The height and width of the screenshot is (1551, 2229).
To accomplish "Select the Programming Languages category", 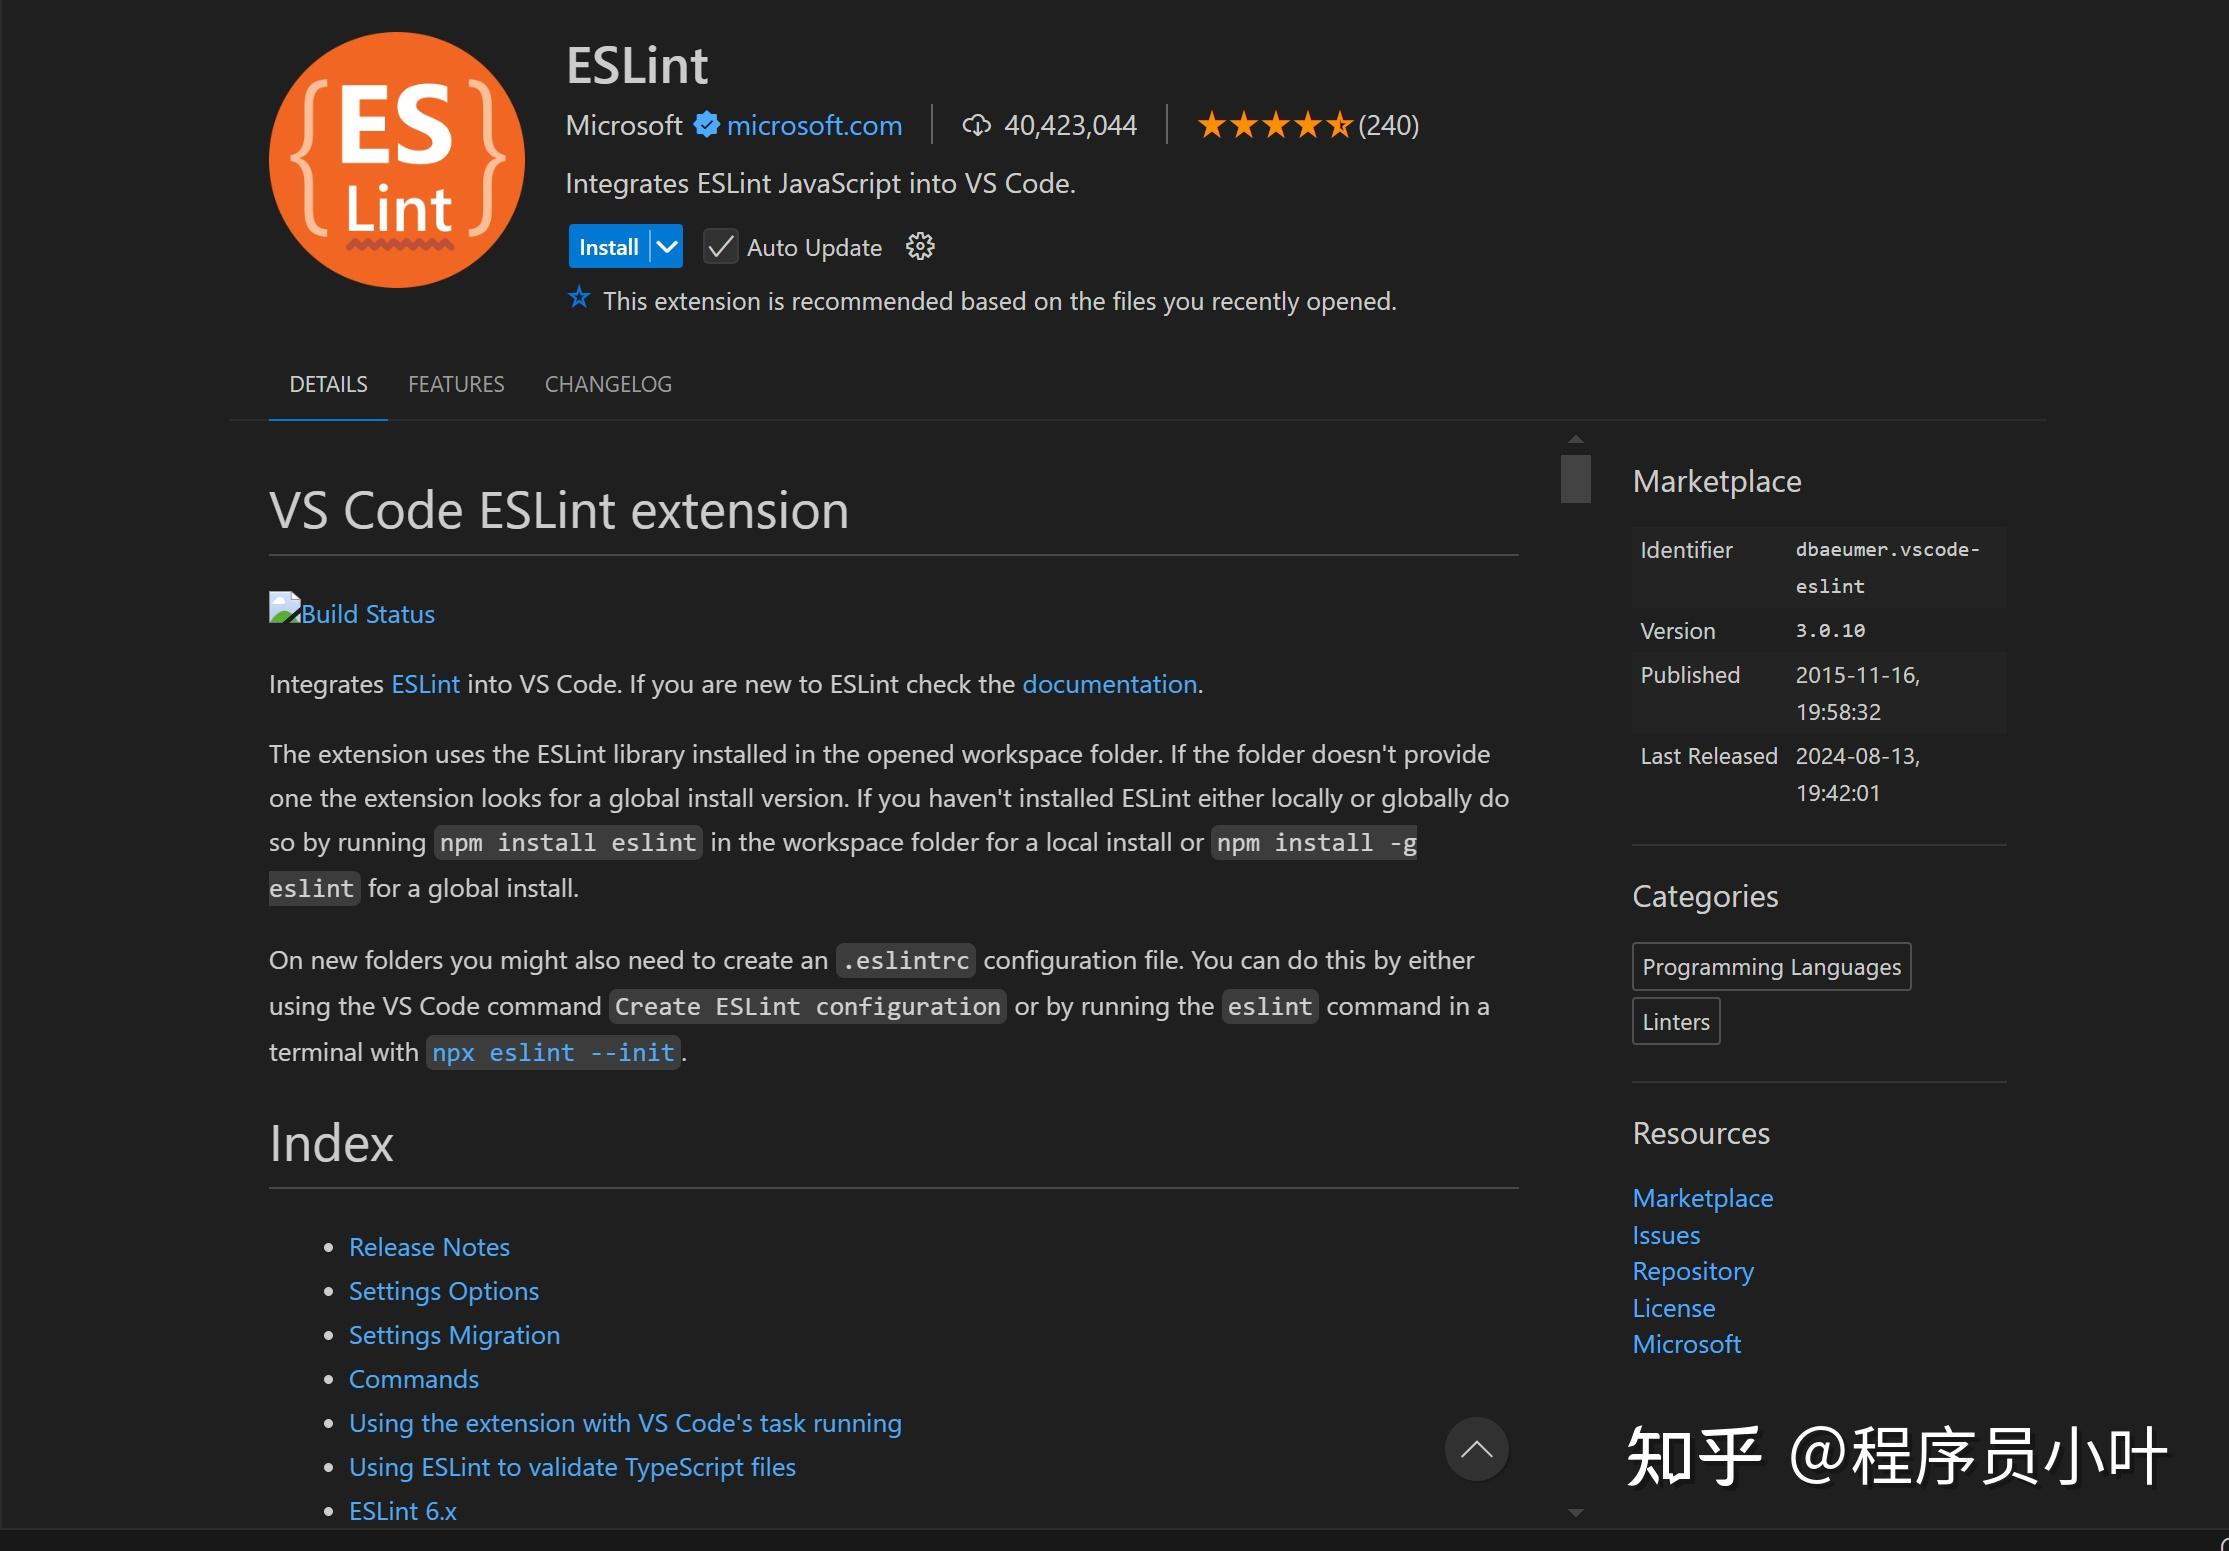I will point(1771,967).
